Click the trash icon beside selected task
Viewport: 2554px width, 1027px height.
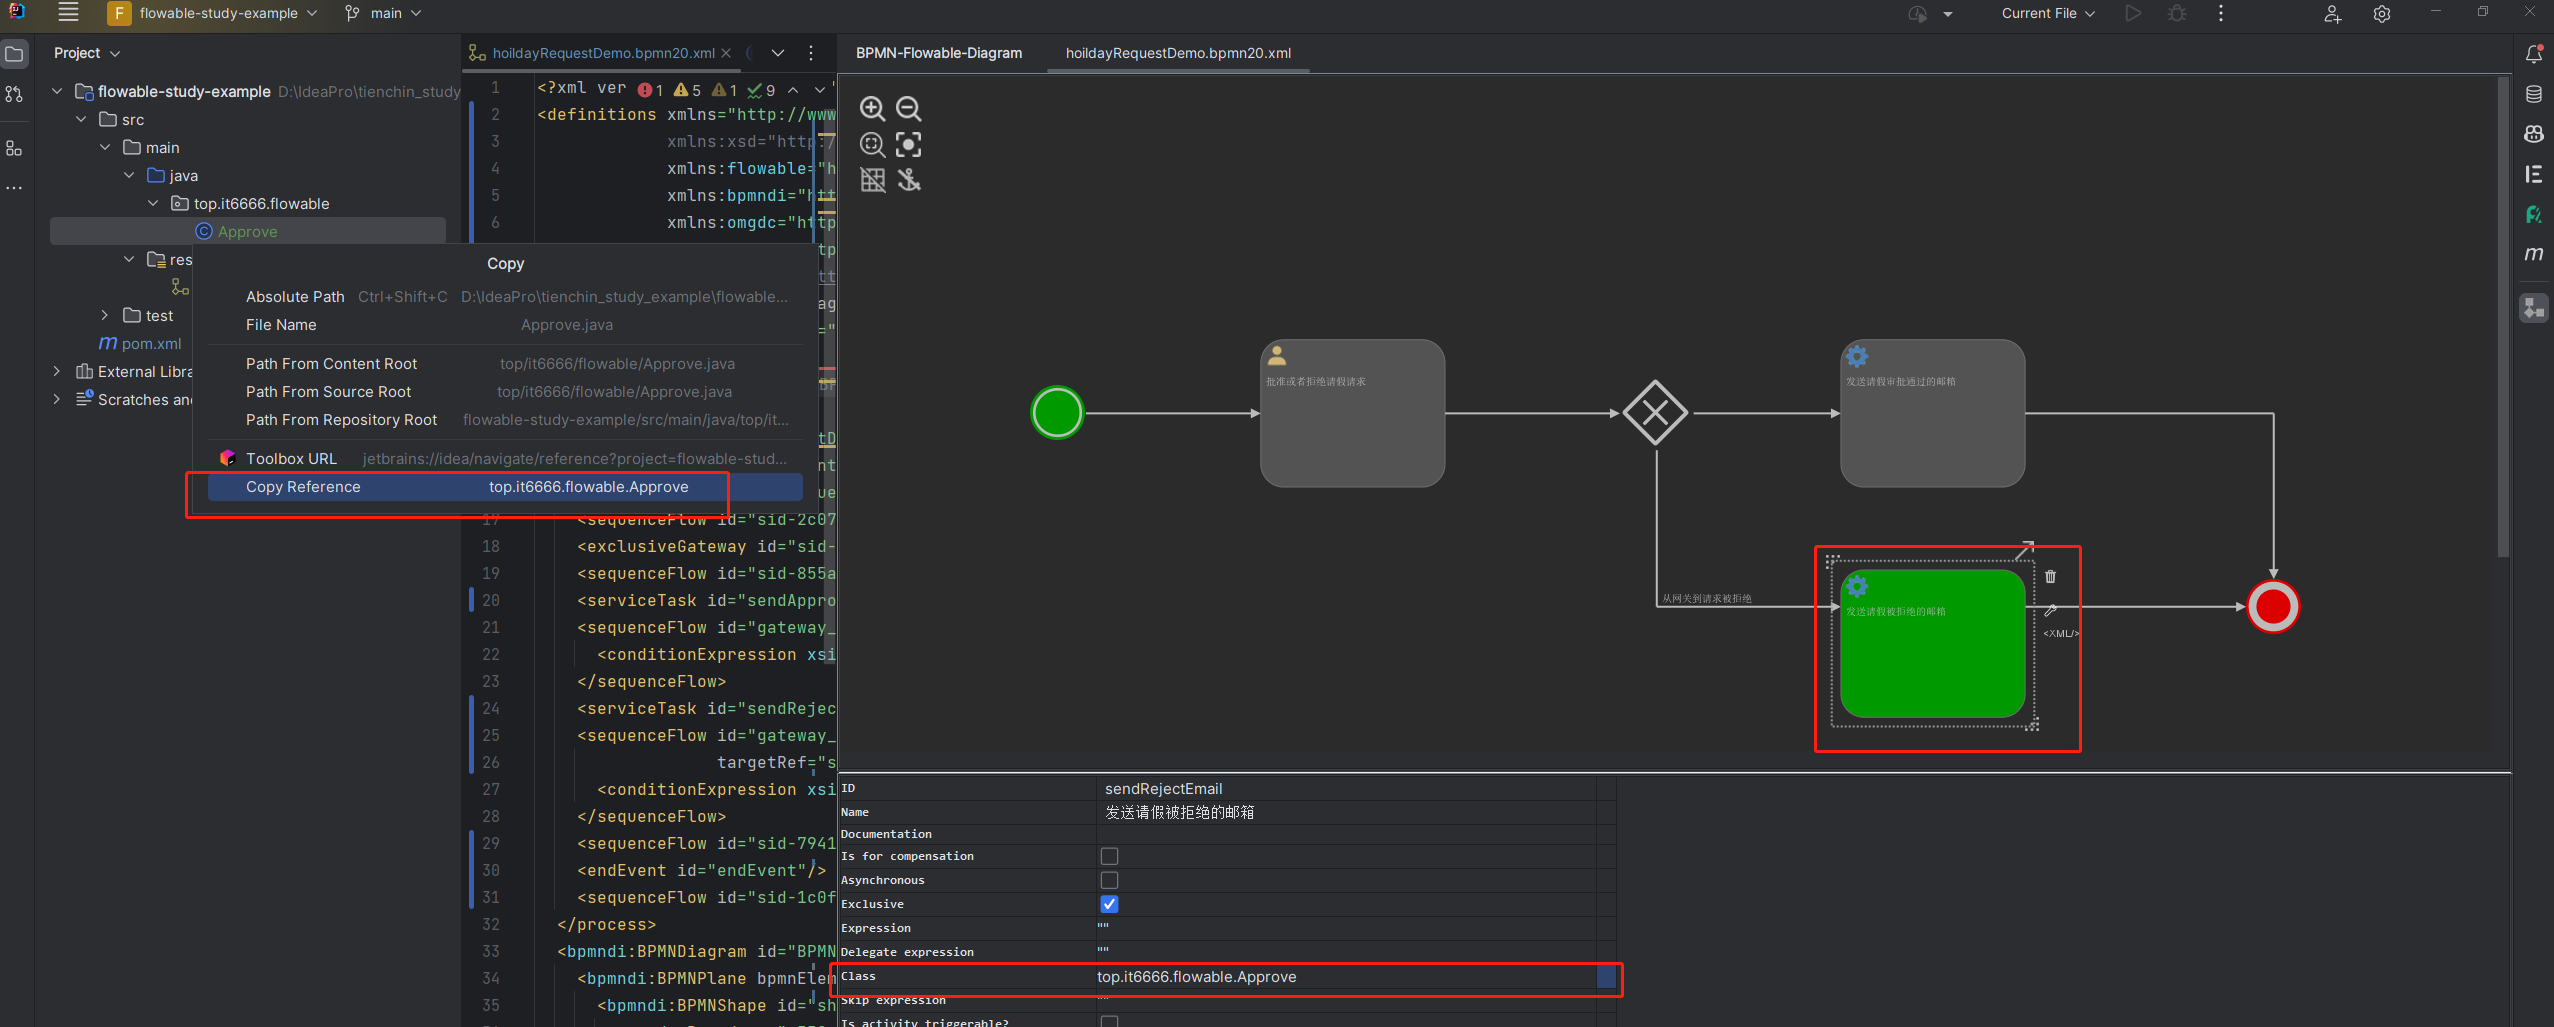2050,577
